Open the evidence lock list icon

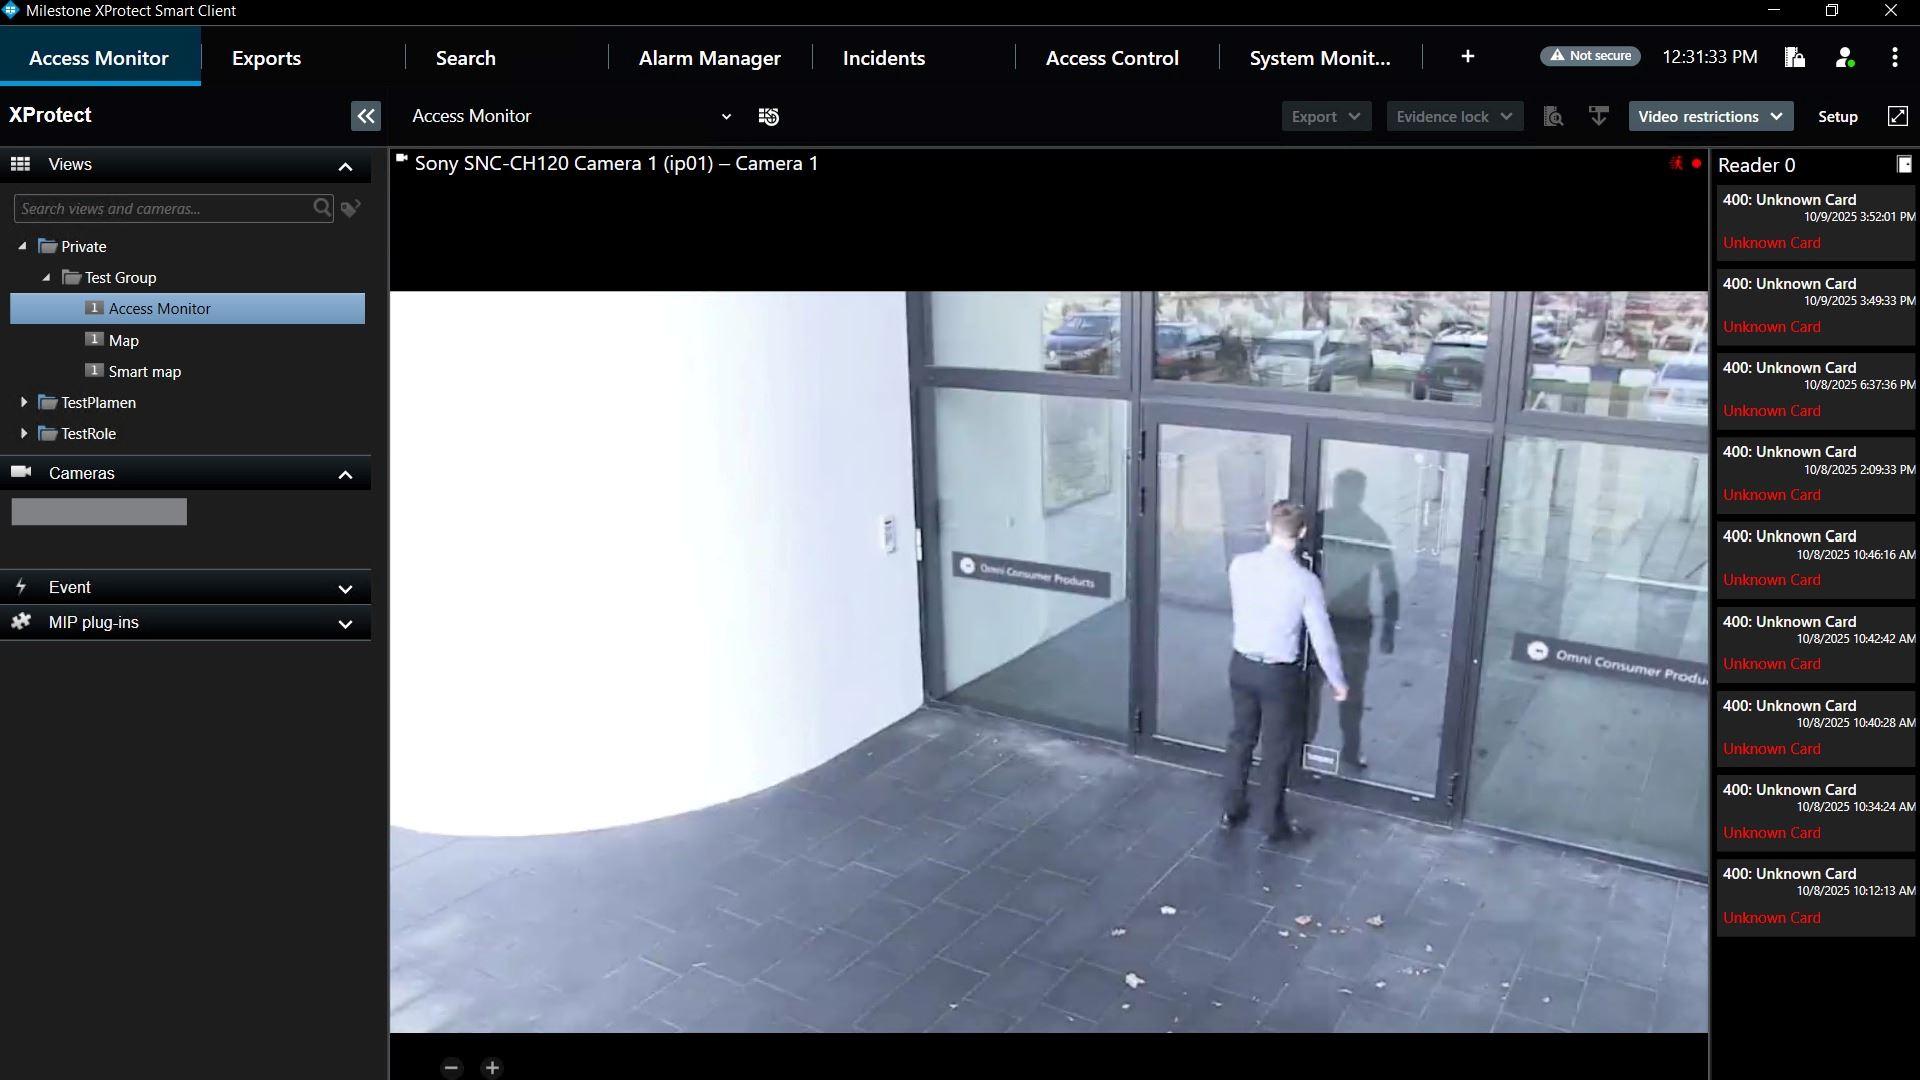point(1794,57)
